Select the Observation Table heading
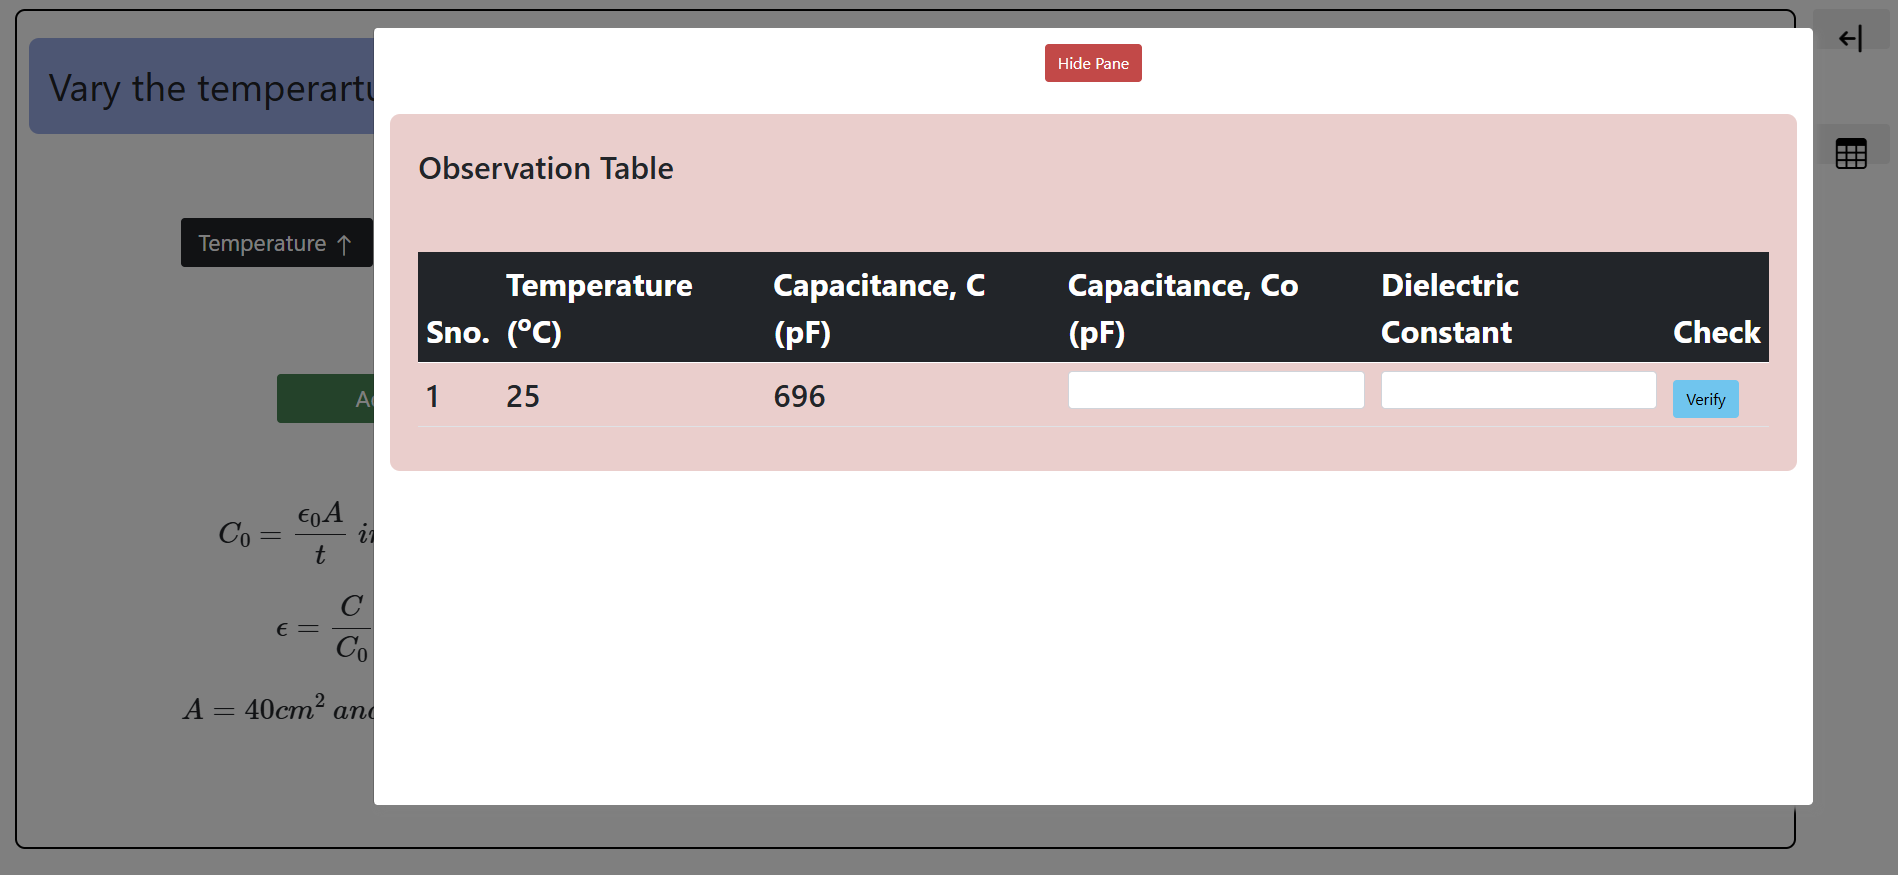 pyautogui.click(x=546, y=168)
